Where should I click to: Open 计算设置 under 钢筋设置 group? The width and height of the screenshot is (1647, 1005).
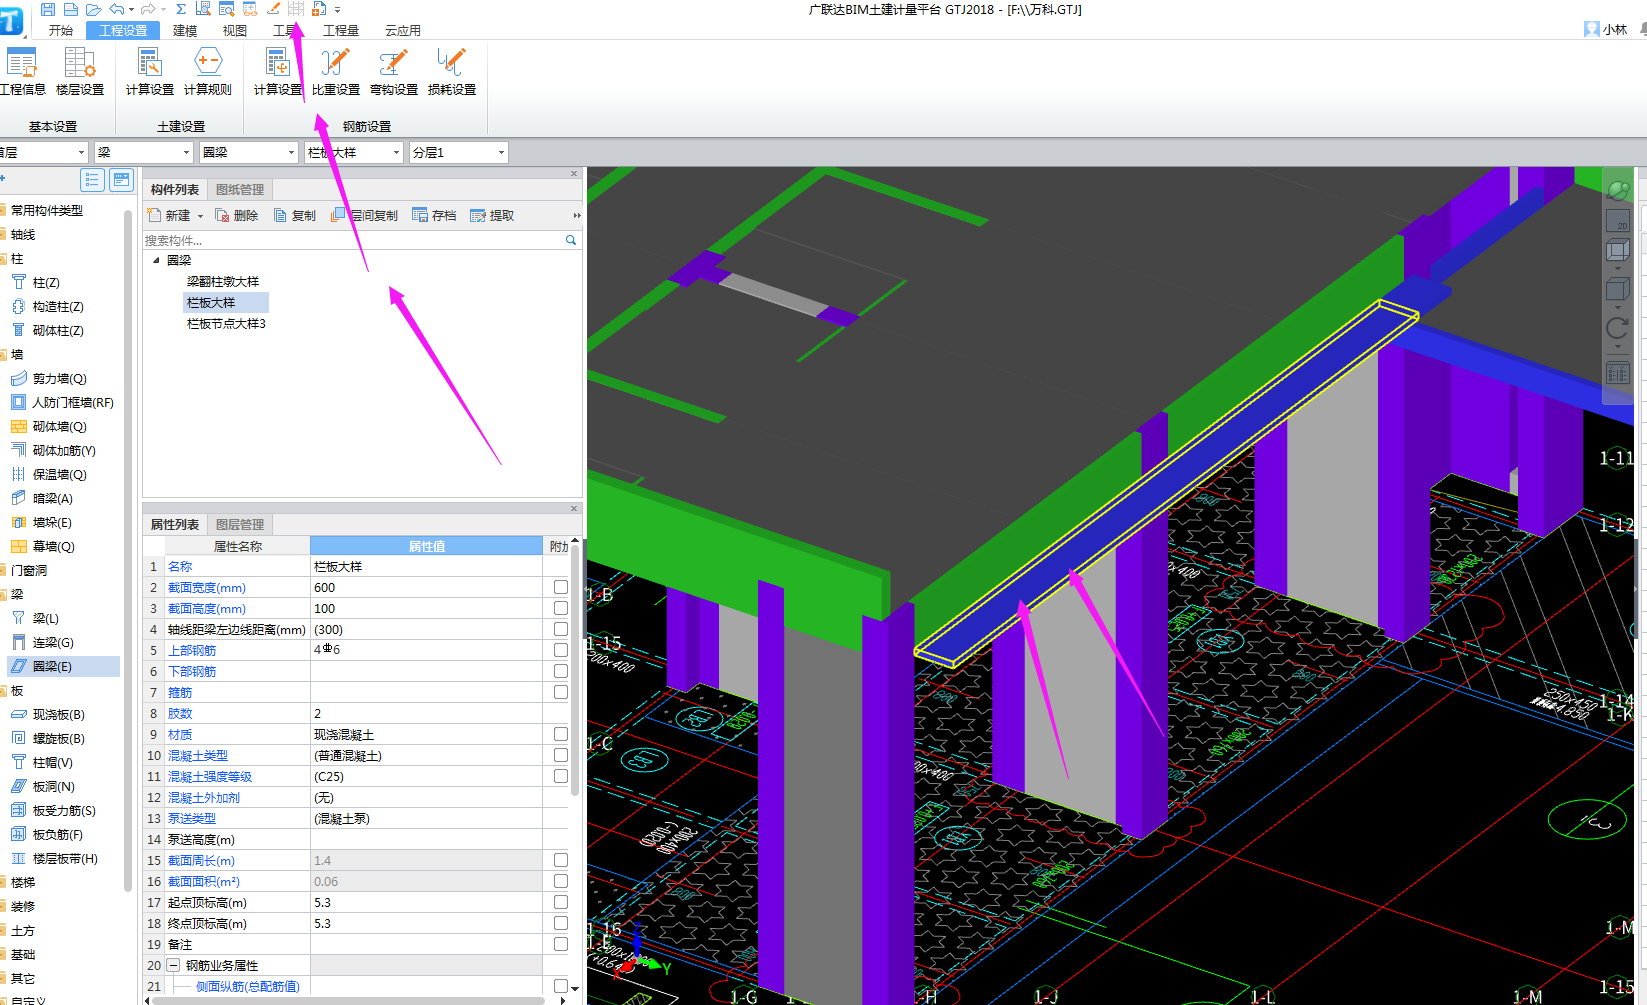pyautogui.click(x=278, y=72)
